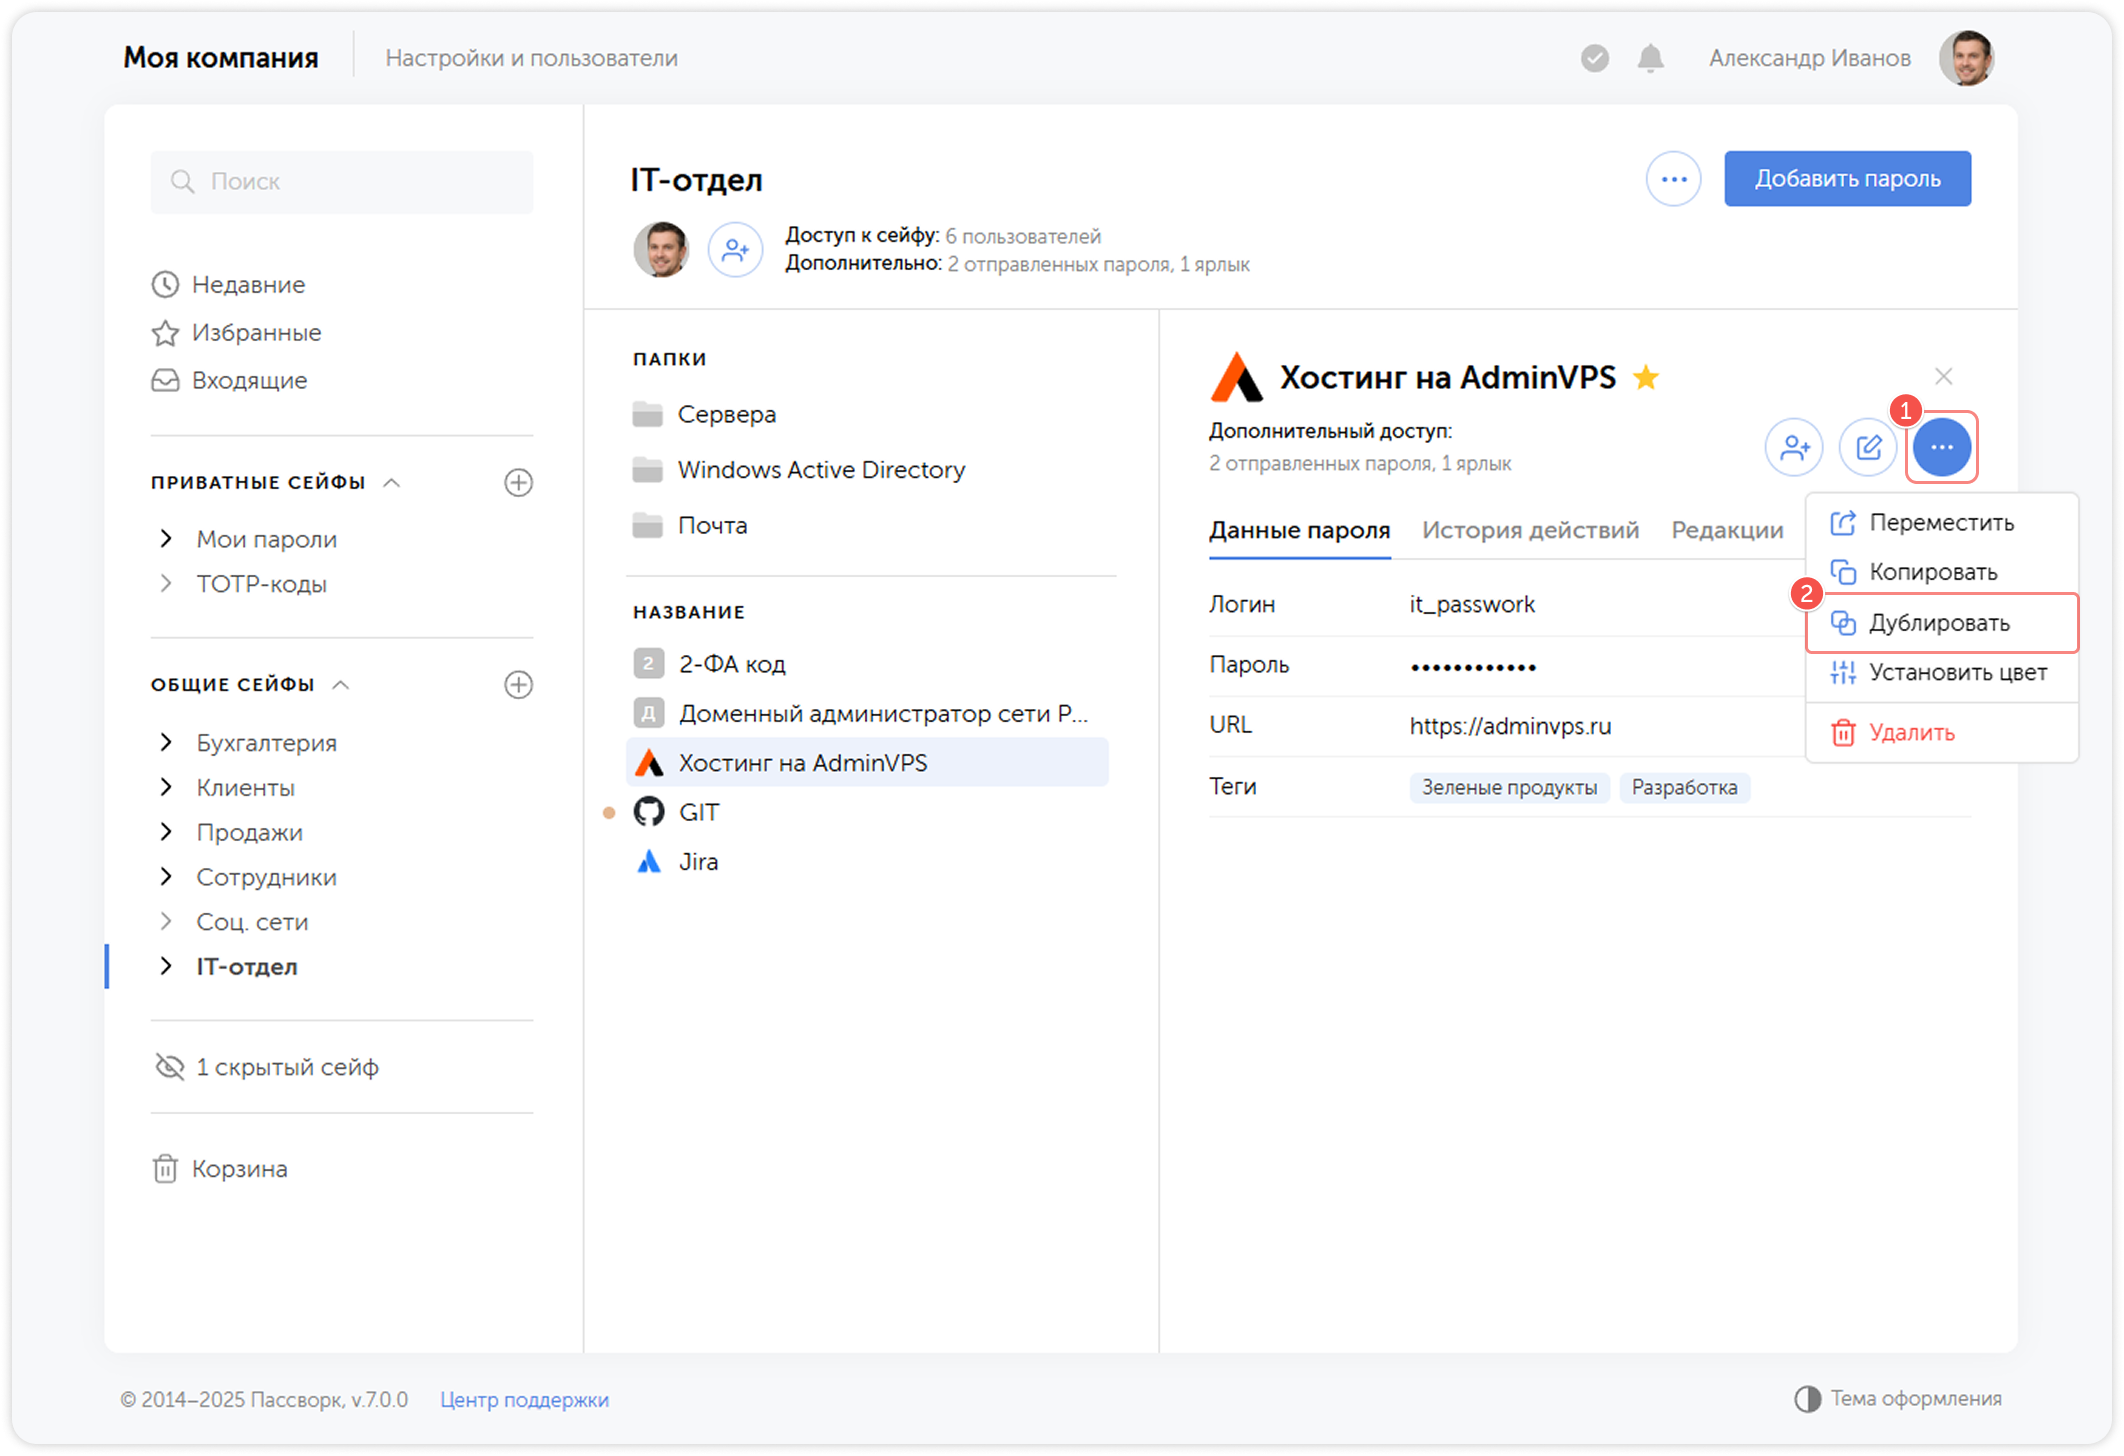The width and height of the screenshot is (2124, 1456).
Task: Click the masked password value
Action: [x=1472, y=667]
